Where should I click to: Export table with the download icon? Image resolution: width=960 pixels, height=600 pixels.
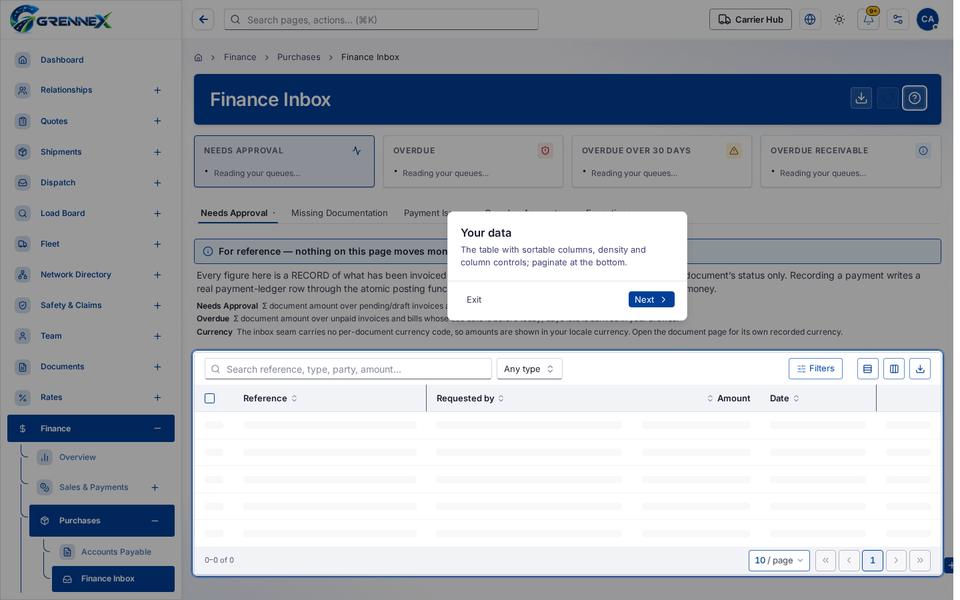pyautogui.click(x=920, y=369)
